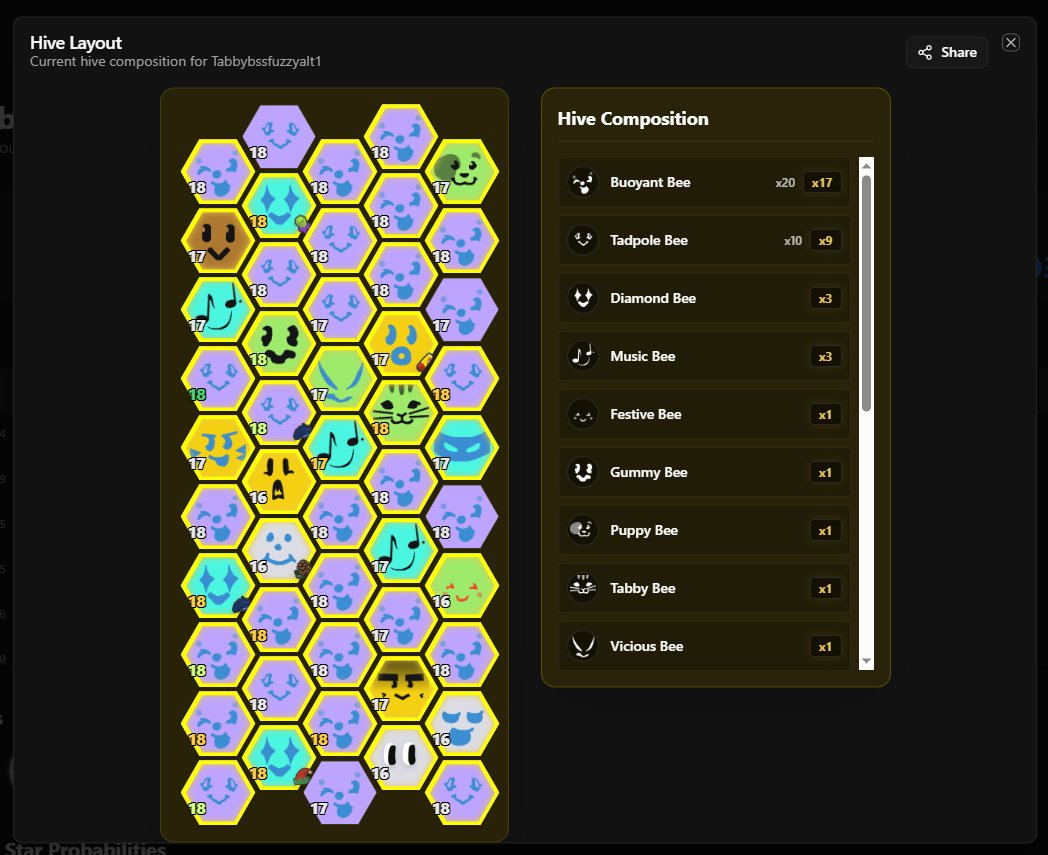This screenshot has width=1048, height=855.
Task: Click the "Puppy Bee" row label
Action: pos(644,530)
